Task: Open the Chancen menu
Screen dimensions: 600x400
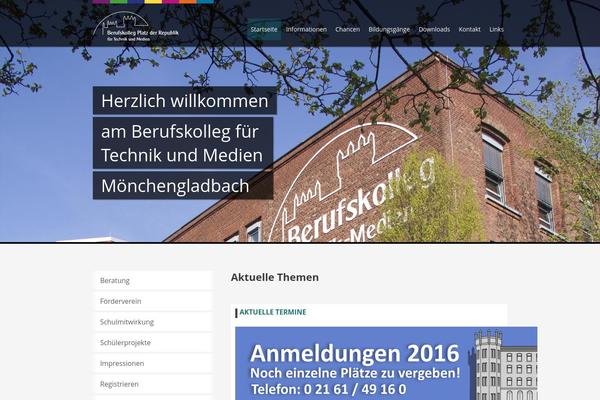Action: click(347, 29)
